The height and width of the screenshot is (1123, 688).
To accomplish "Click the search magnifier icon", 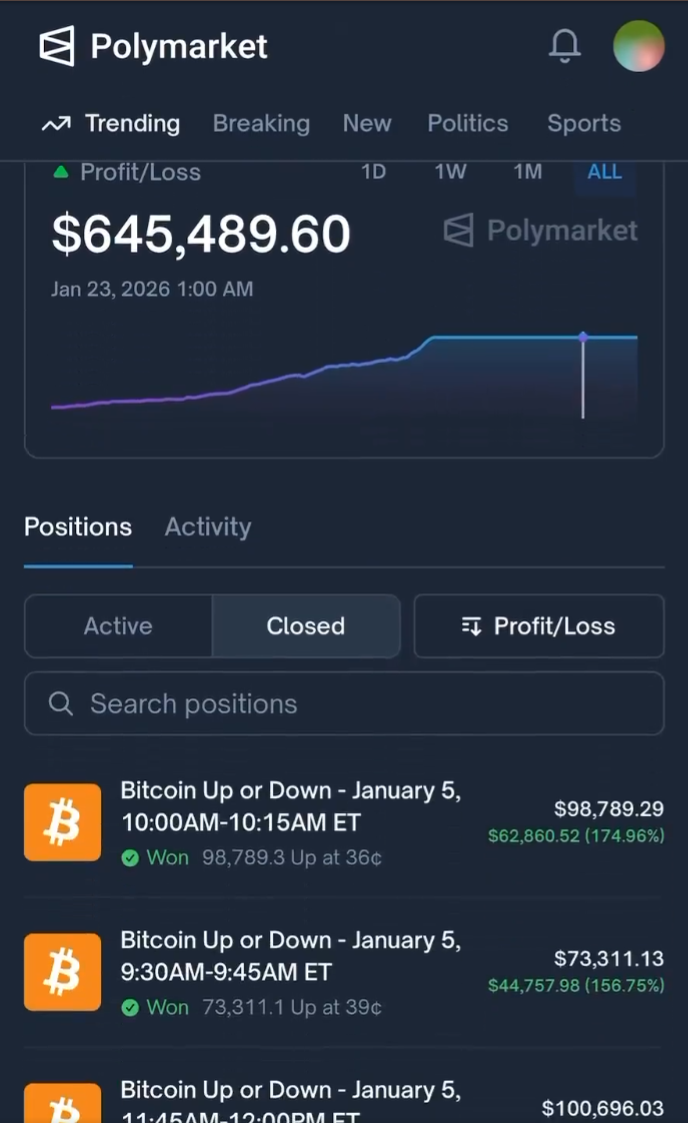I will tap(61, 704).
